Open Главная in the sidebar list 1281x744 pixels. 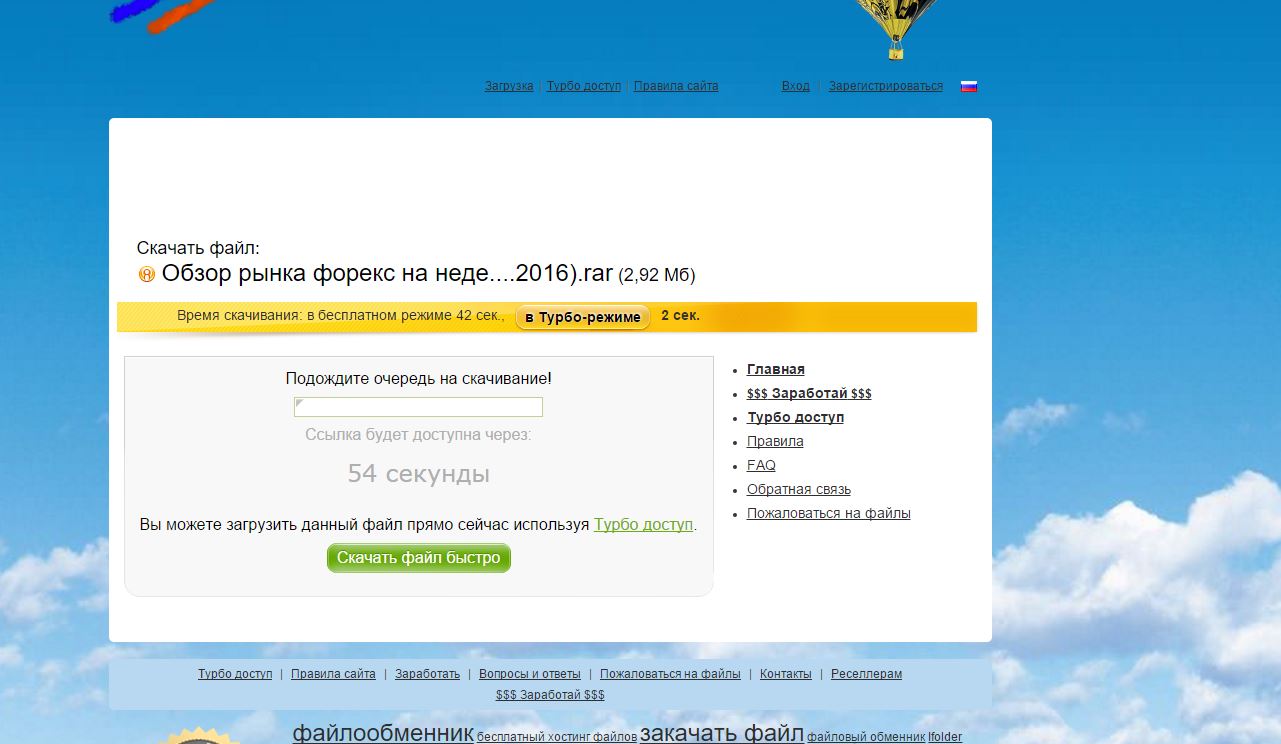pos(776,369)
